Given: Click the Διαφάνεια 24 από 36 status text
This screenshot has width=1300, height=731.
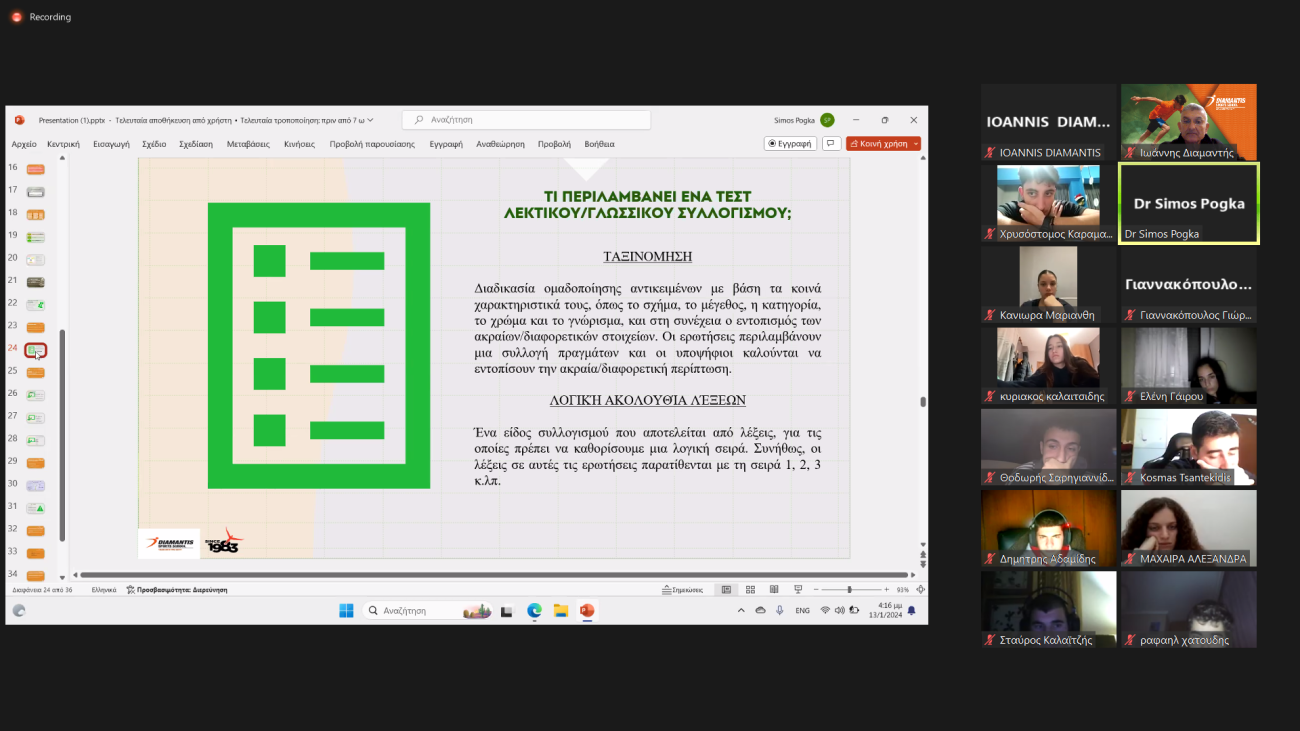Looking at the screenshot, I should point(41,590).
